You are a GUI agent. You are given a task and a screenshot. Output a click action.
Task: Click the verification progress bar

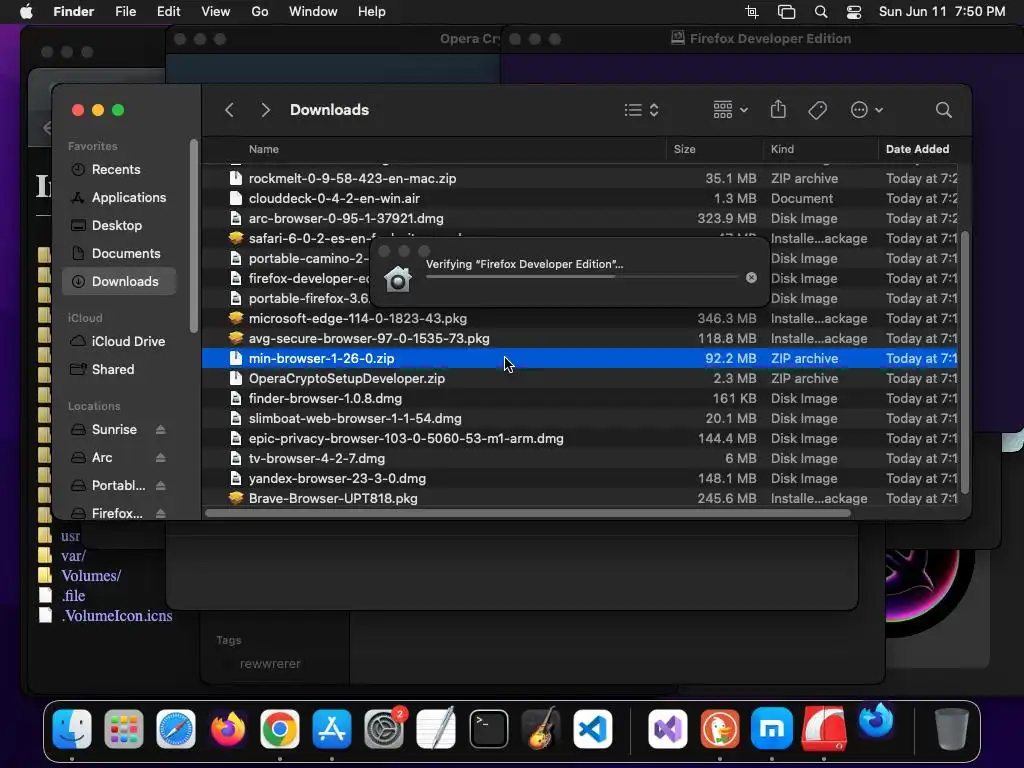click(x=582, y=277)
